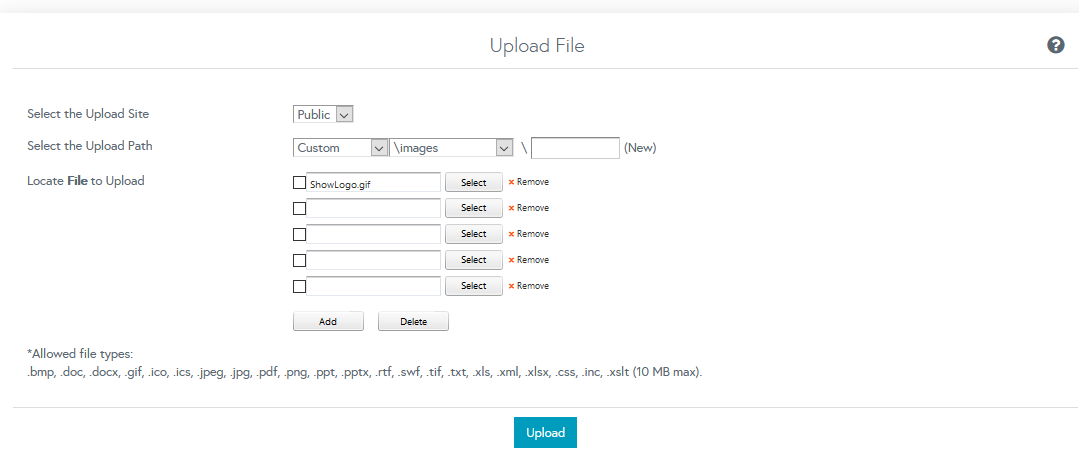The height and width of the screenshot is (464, 1079).
Task: Open the \images folder dropdown
Action: tap(450, 148)
